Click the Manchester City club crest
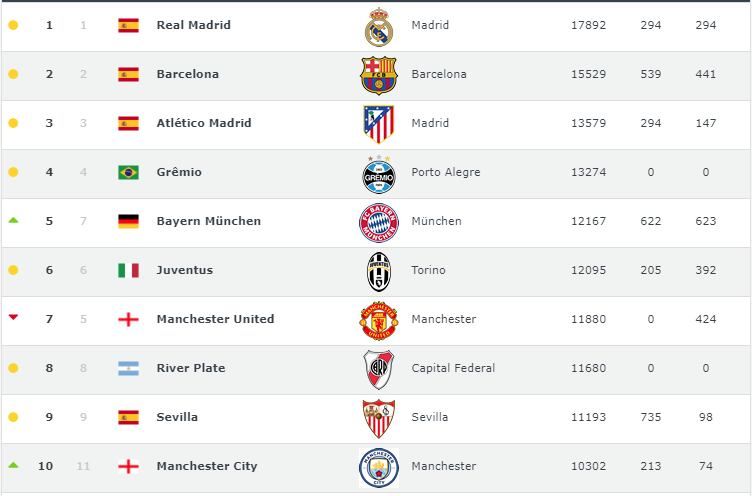Screen dimensions: 752x496 [379, 467]
